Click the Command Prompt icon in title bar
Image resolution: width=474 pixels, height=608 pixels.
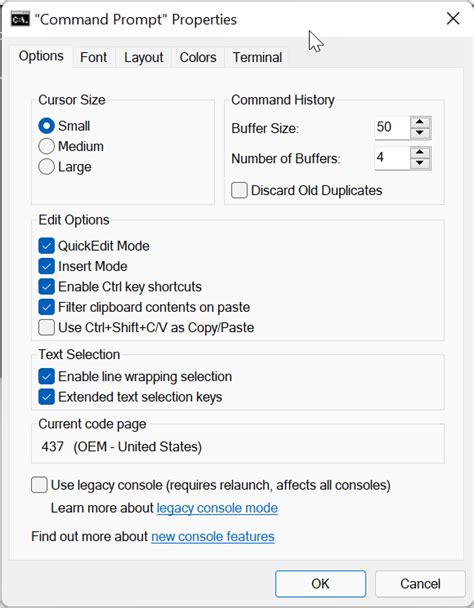coord(20,19)
